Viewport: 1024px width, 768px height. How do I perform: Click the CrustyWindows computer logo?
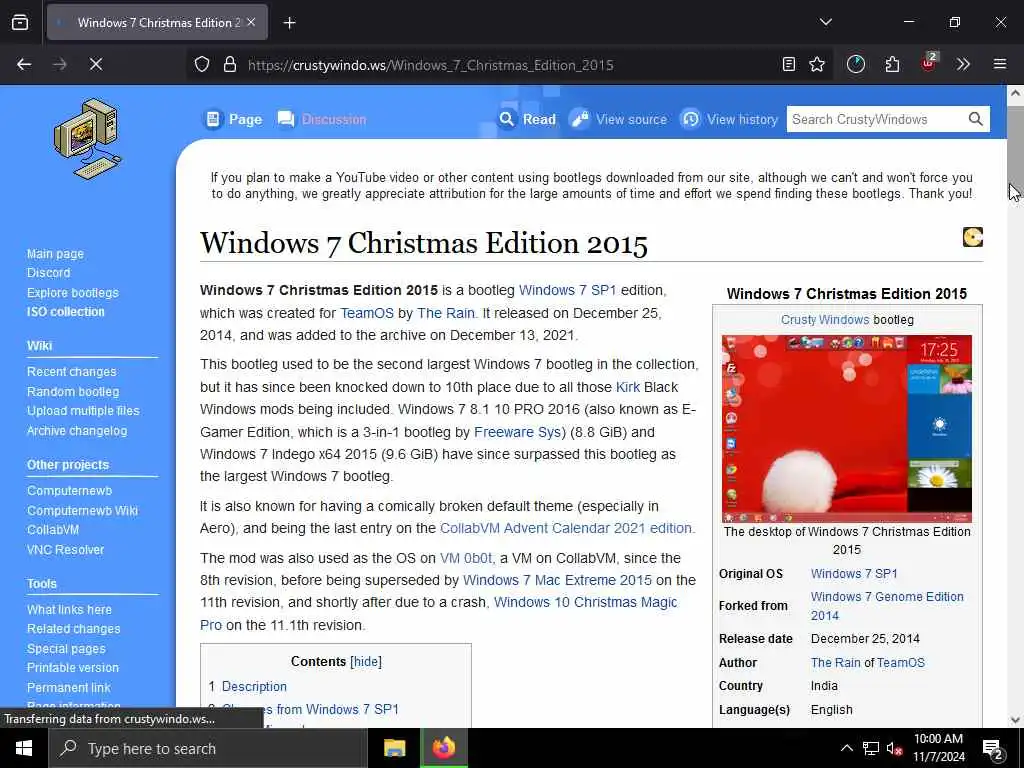(x=88, y=139)
